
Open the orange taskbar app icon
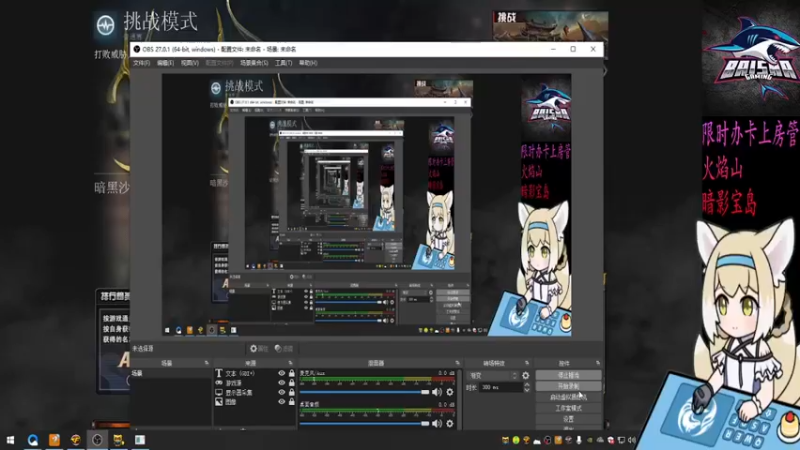pyautogui.click(x=54, y=440)
